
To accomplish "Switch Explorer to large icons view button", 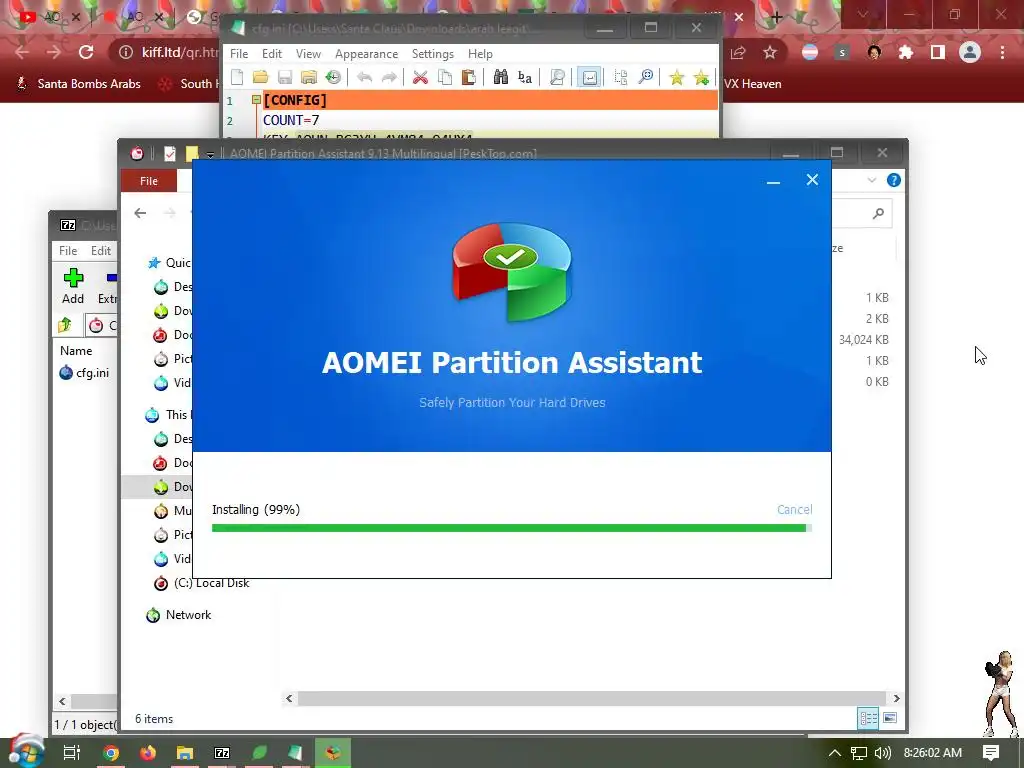I will pyautogui.click(x=890, y=718).
